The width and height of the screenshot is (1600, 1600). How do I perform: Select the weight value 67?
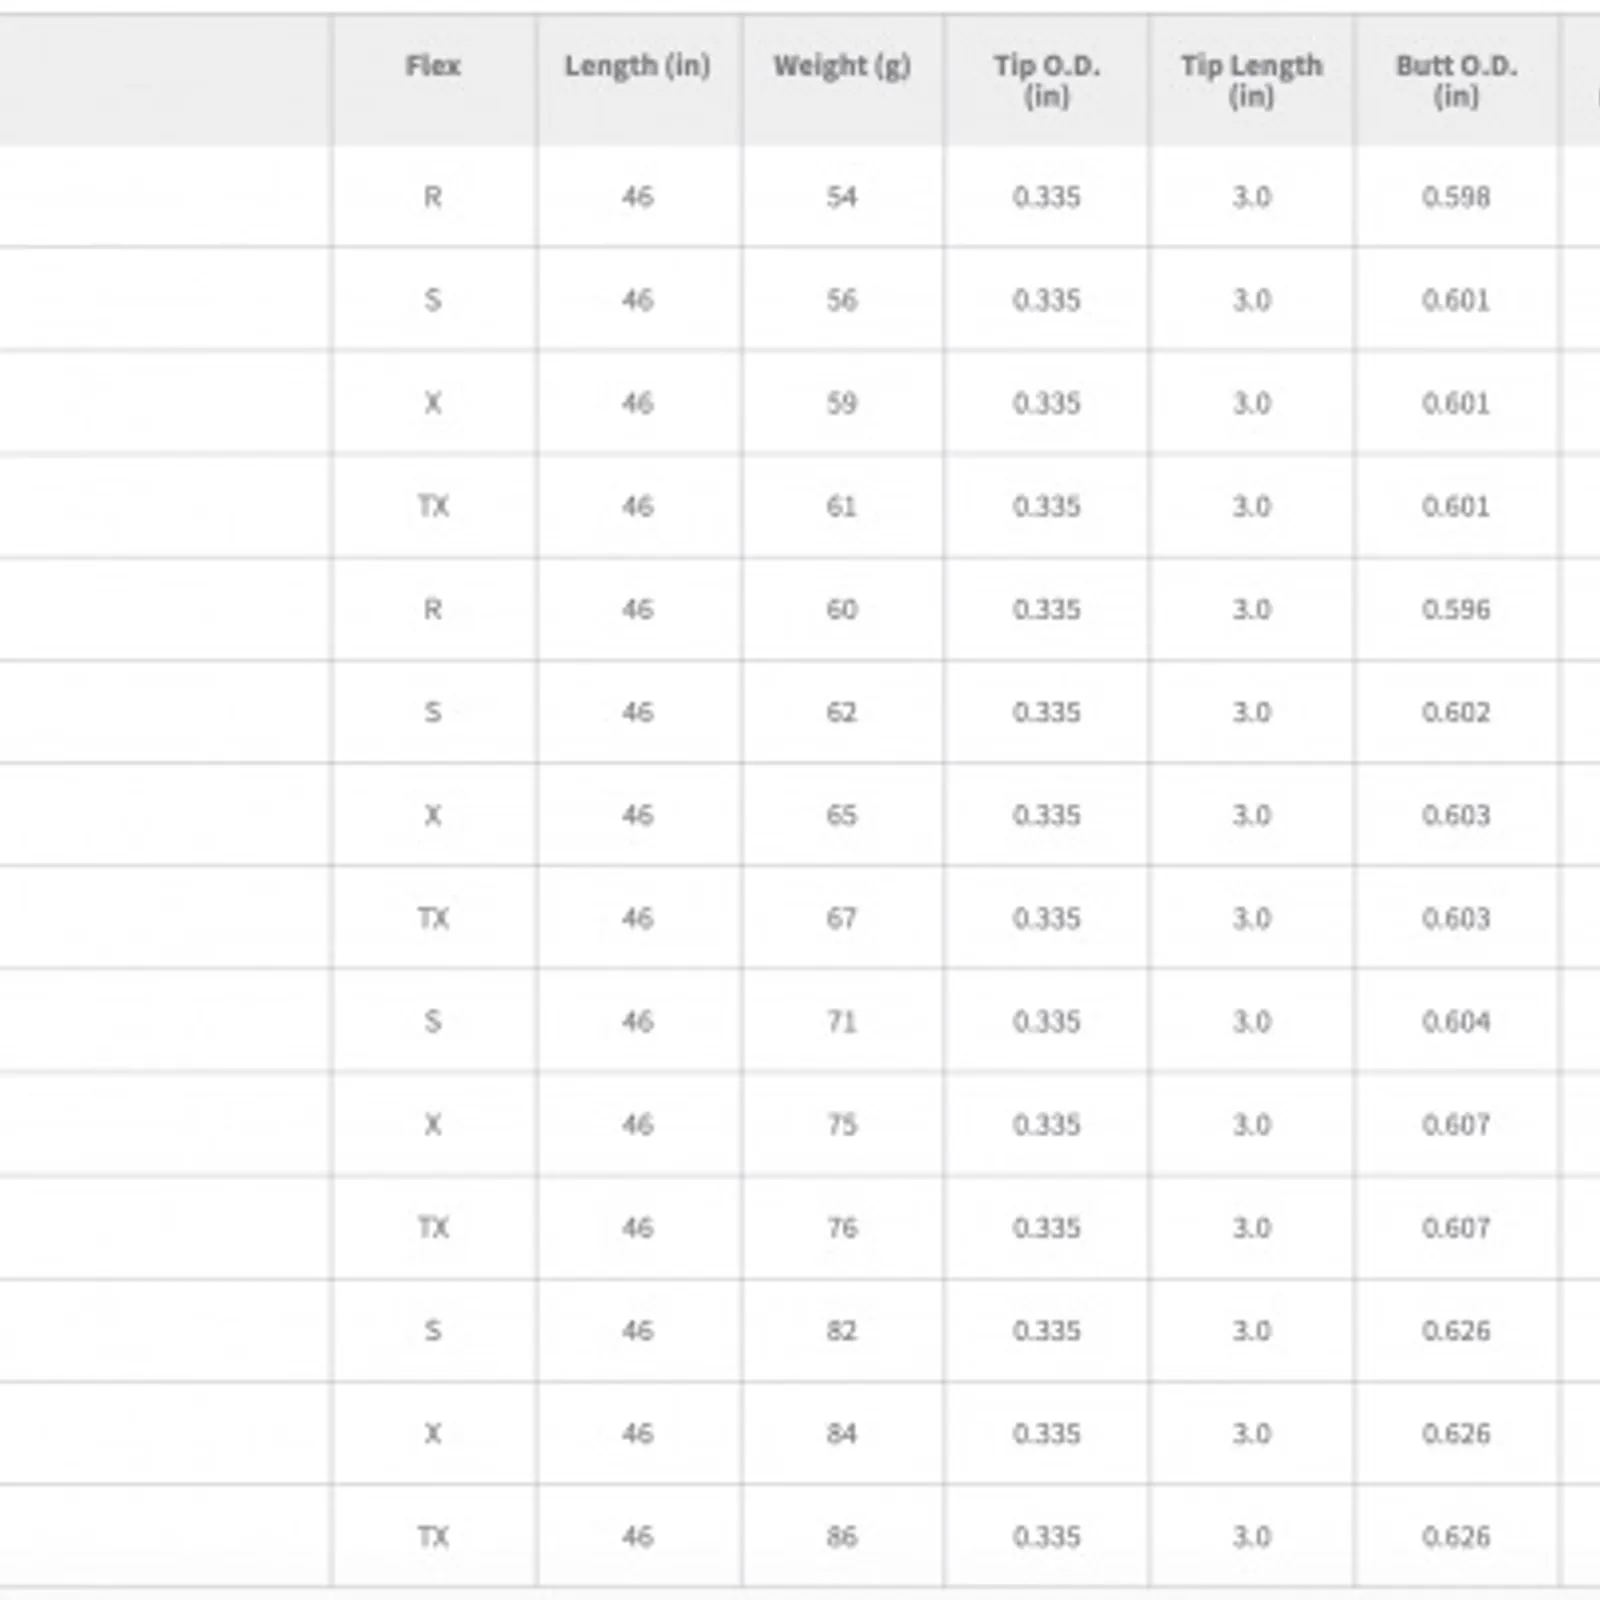coord(842,918)
